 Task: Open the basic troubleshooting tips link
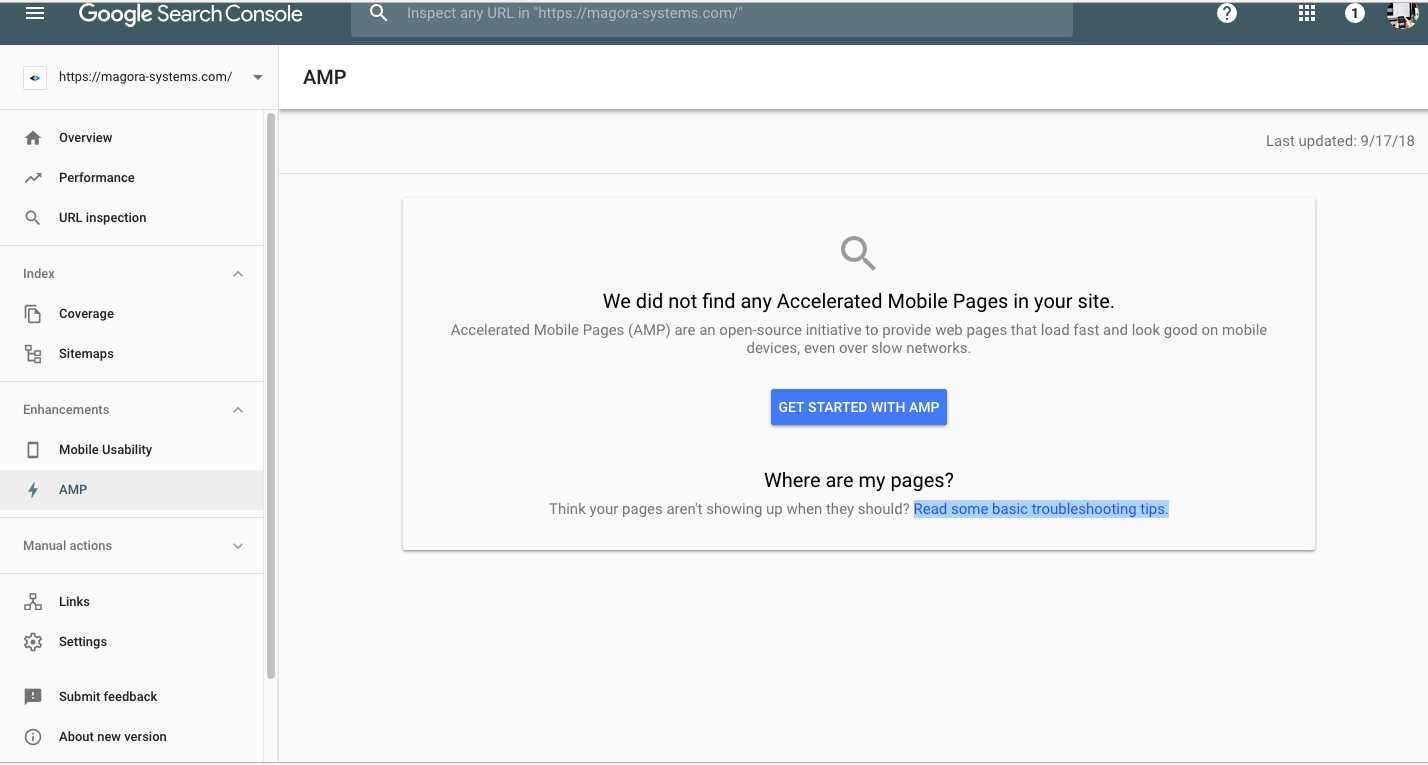click(x=1041, y=509)
